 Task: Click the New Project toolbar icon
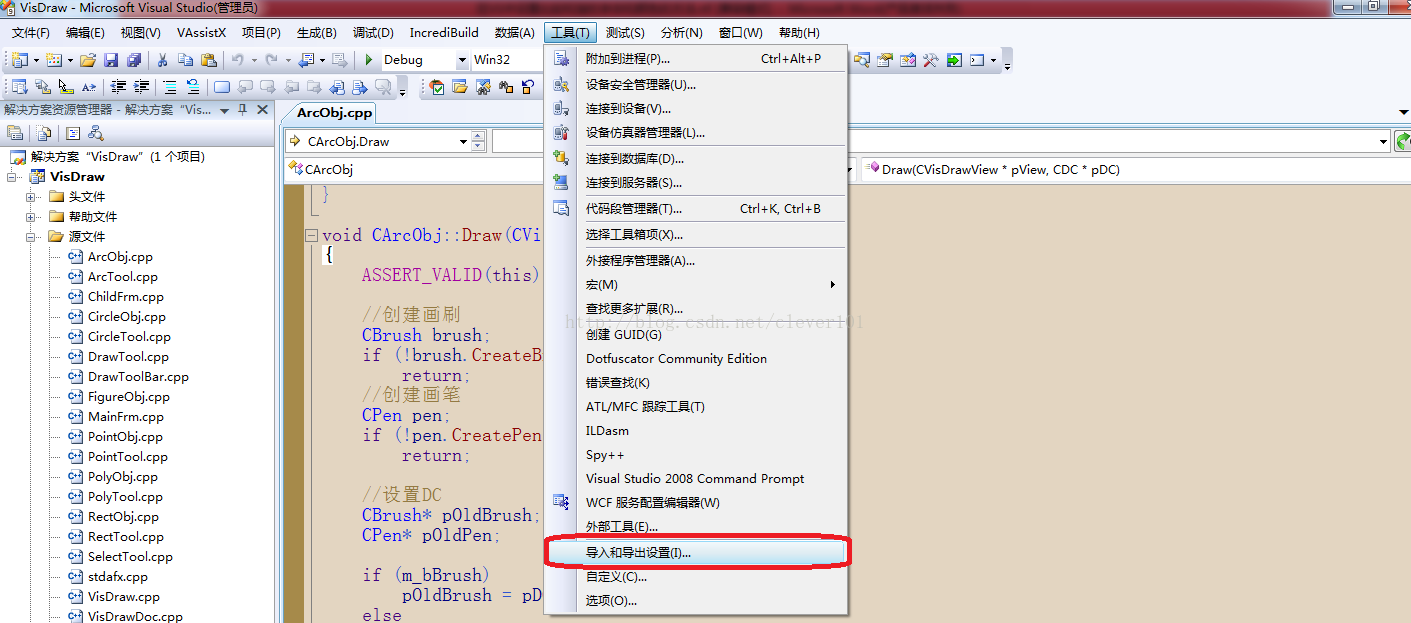click(x=19, y=60)
